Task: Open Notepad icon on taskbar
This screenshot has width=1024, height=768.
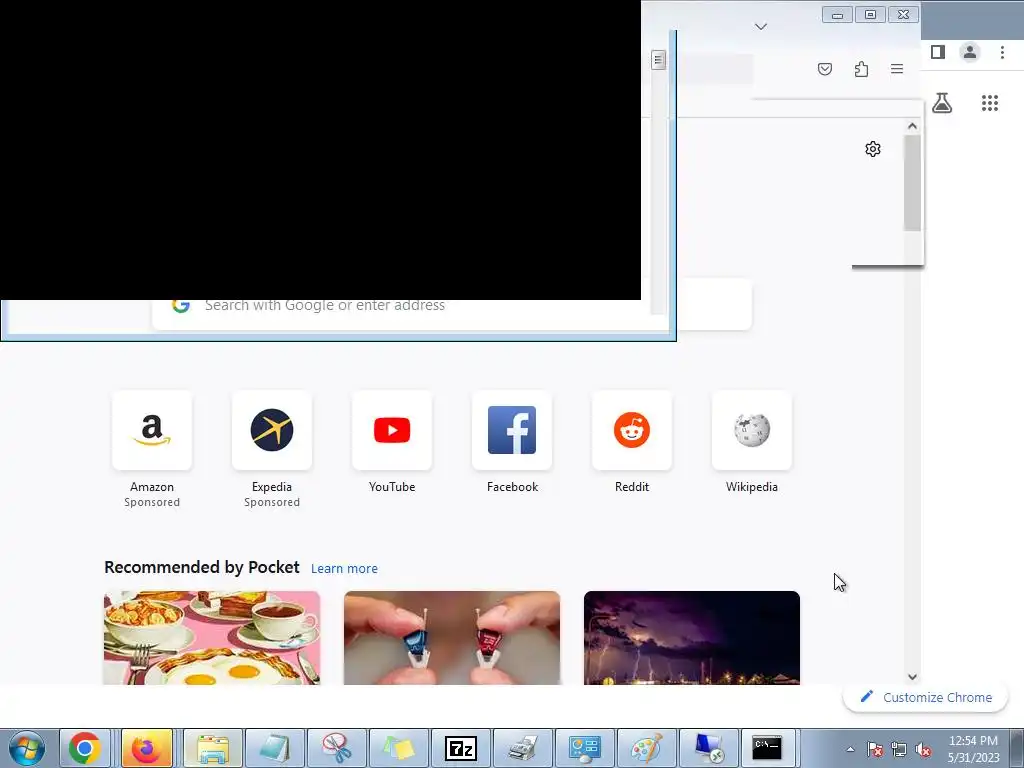Action: 274,748
